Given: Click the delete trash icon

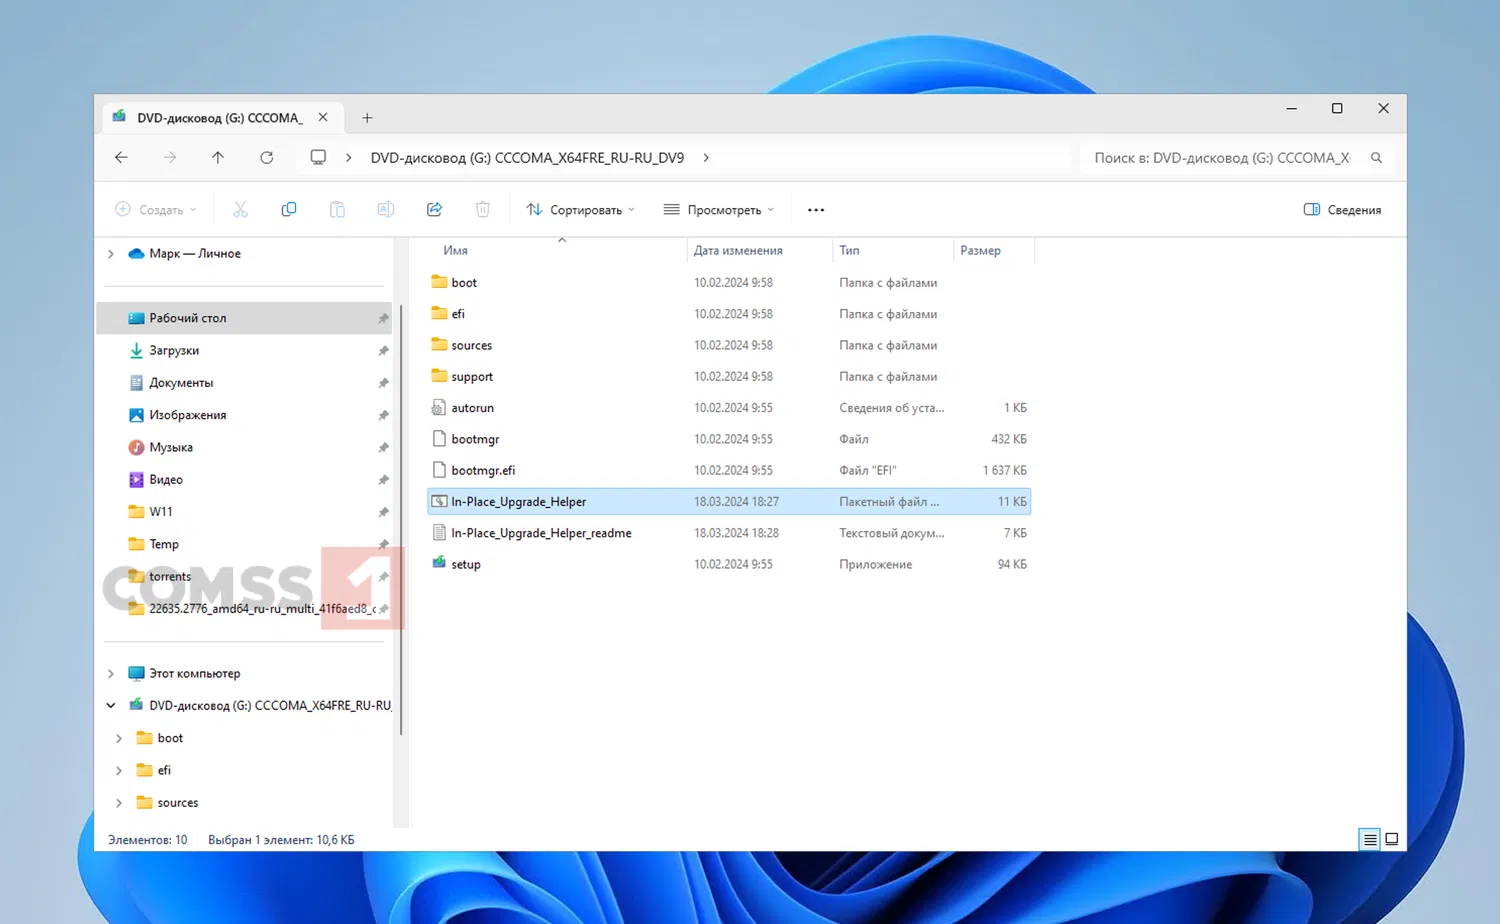Looking at the screenshot, I should [x=483, y=210].
